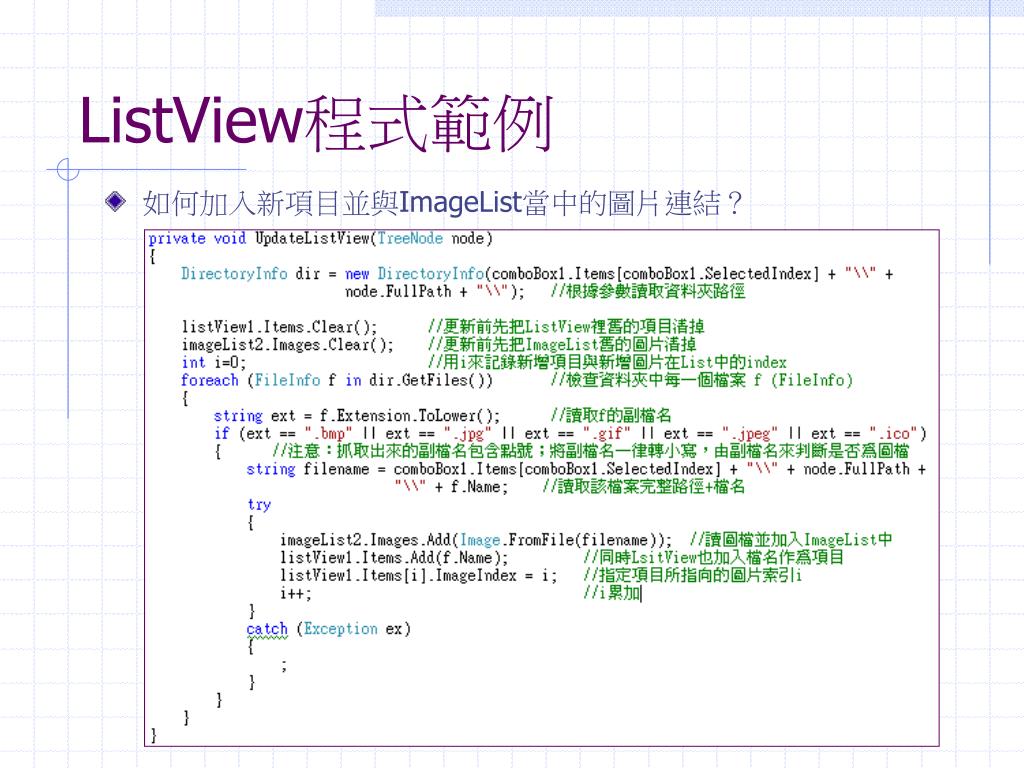Click the comment "//讀取f的副檔名"

pos(611,415)
